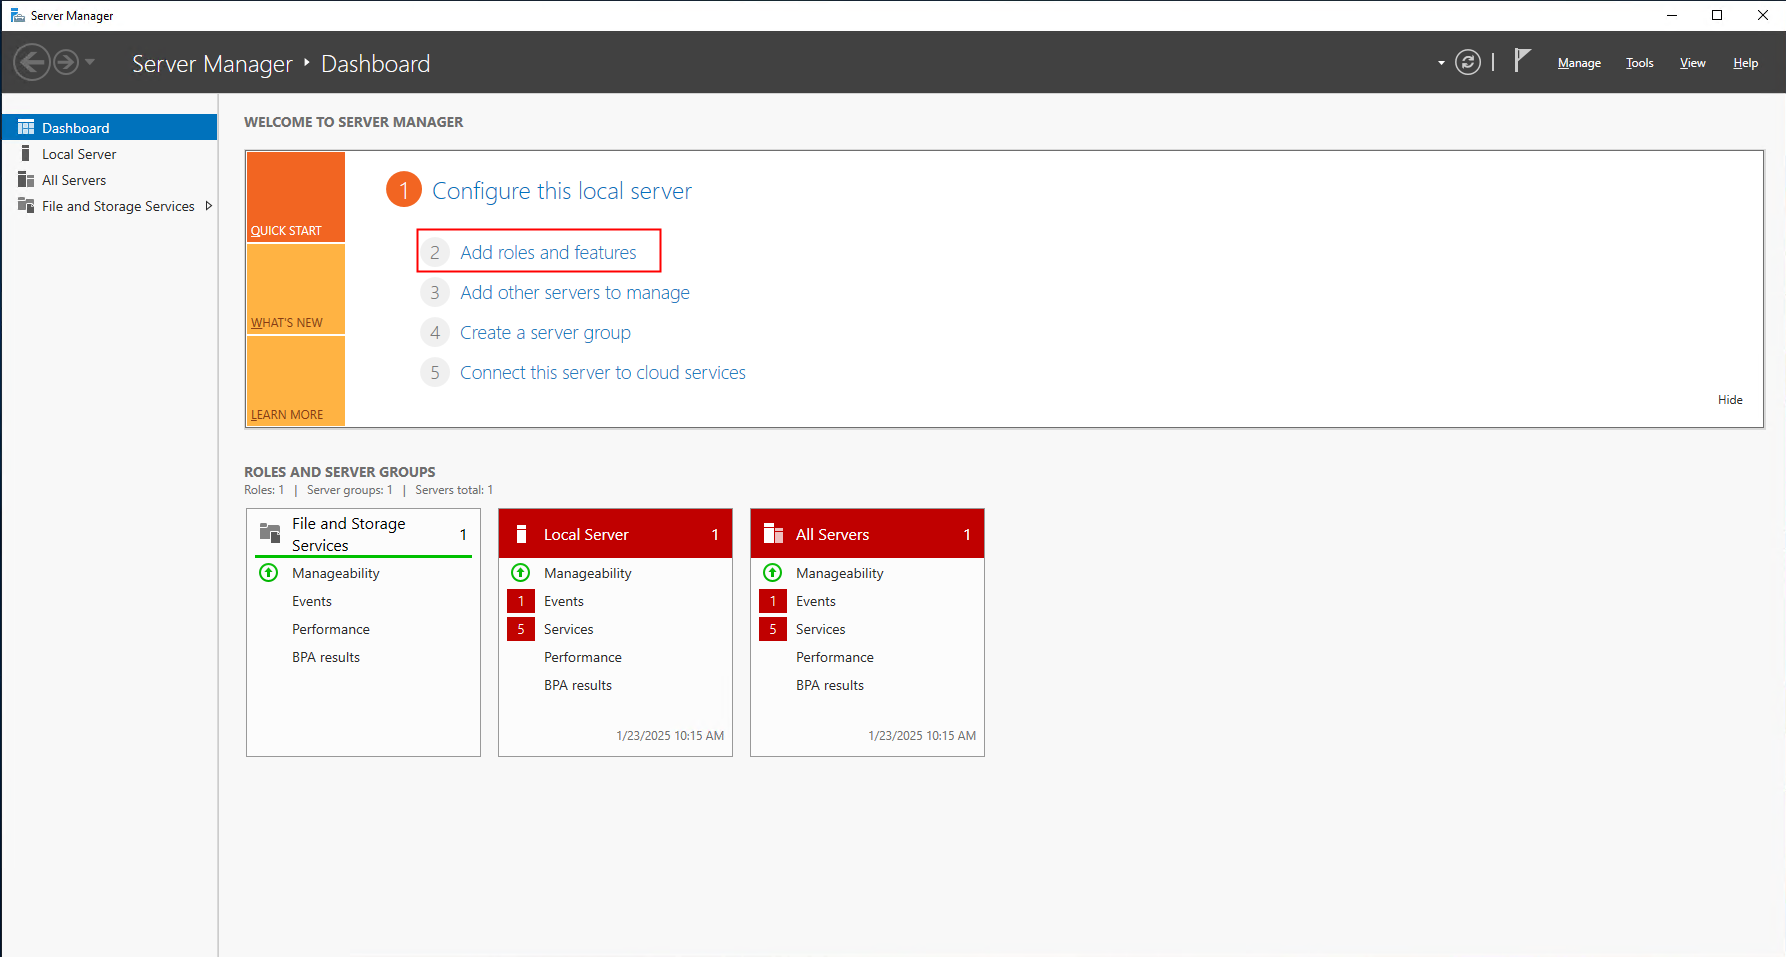Open the Manage menu
This screenshot has height=957, width=1786.
coord(1579,63)
